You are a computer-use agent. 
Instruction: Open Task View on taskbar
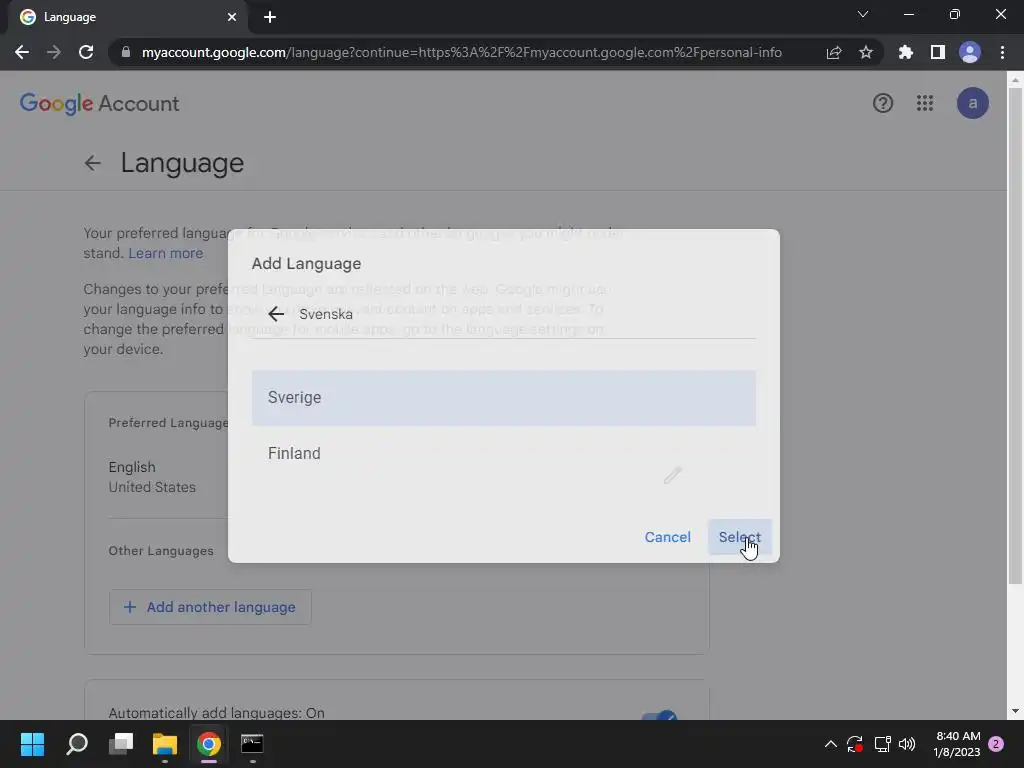(x=121, y=744)
